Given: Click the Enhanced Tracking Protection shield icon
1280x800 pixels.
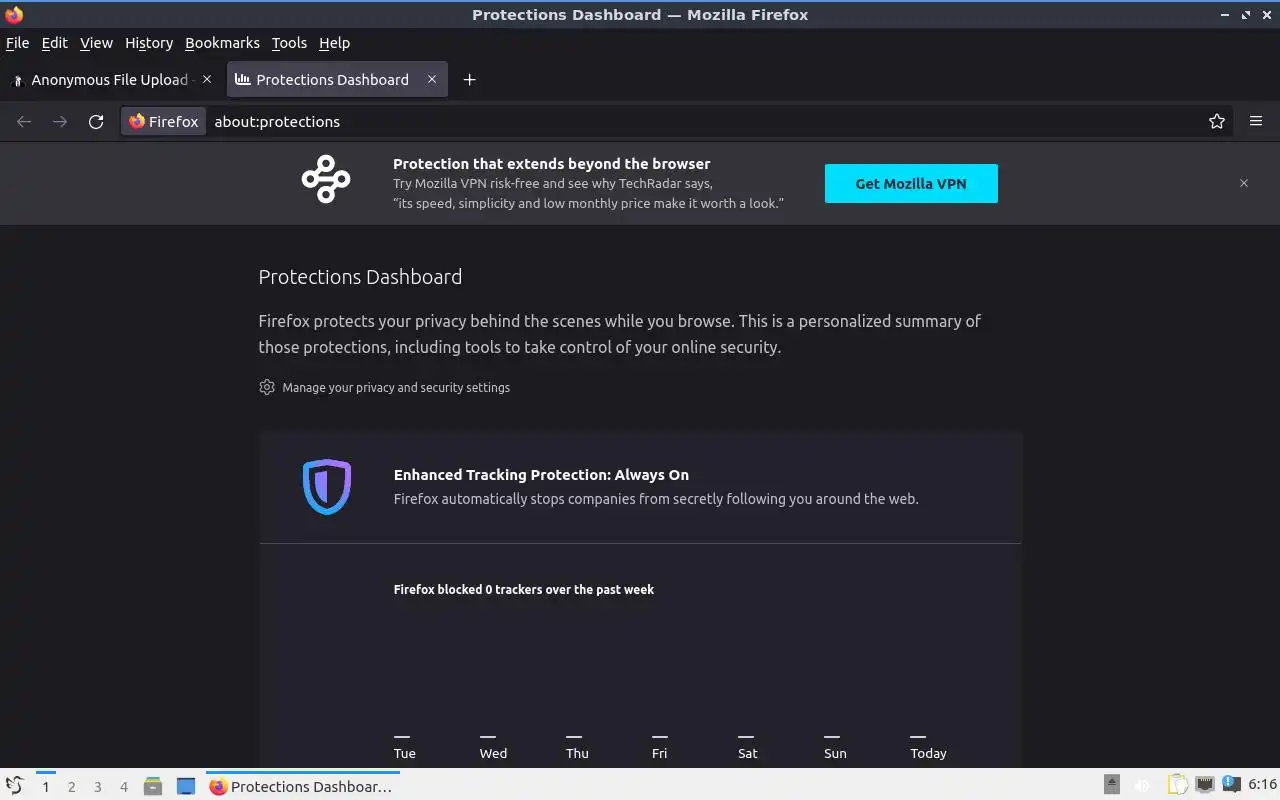Looking at the screenshot, I should [x=327, y=487].
